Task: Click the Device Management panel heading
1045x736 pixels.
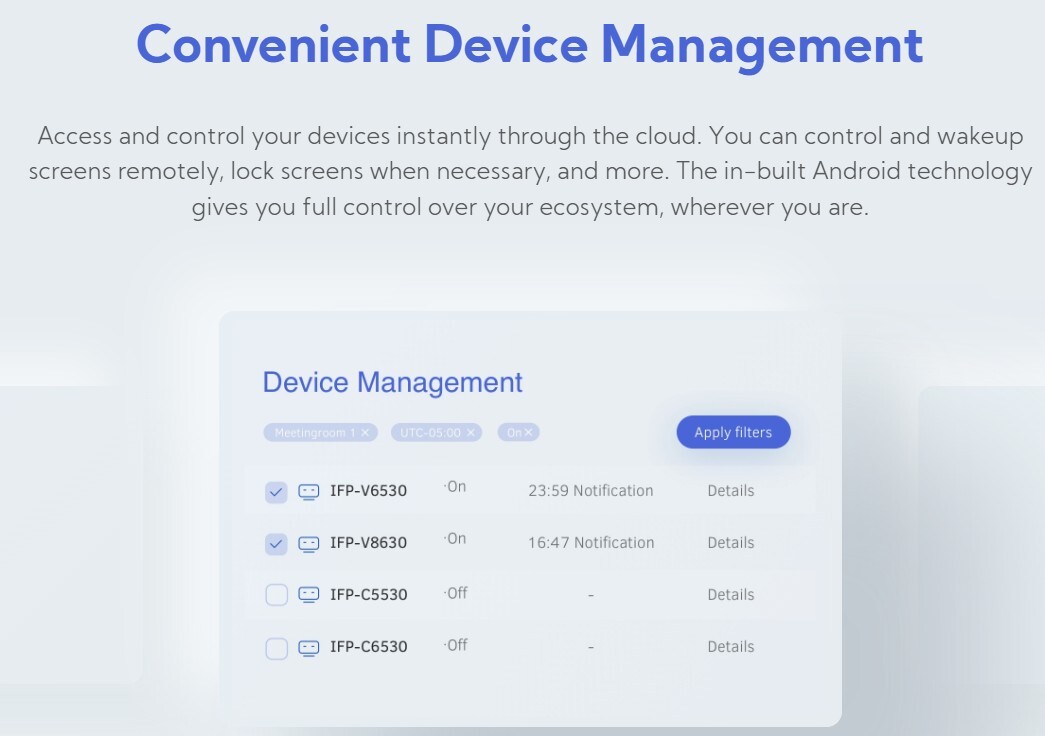Action: (x=392, y=382)
